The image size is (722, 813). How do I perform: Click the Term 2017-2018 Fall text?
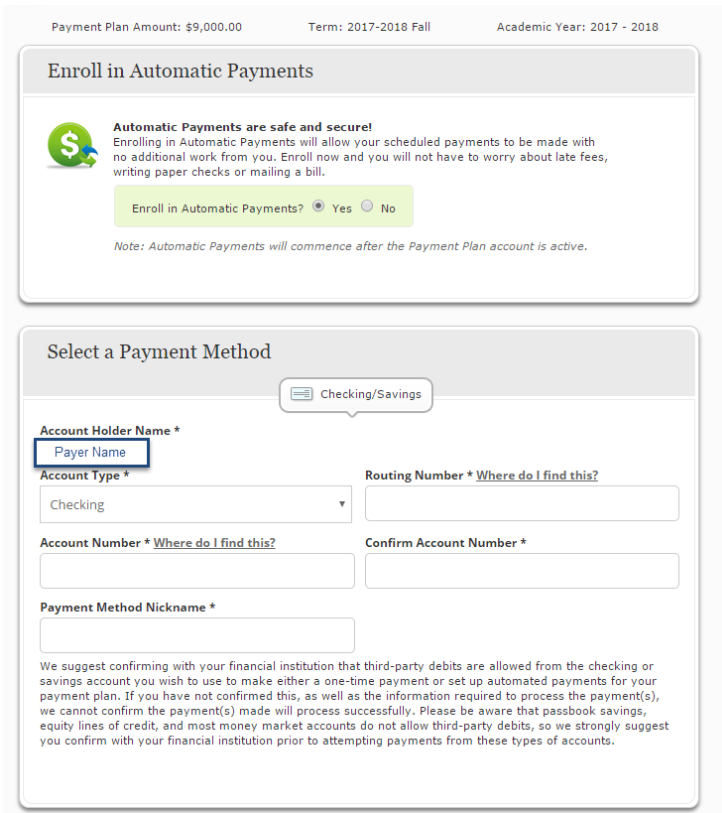[369, 27]
